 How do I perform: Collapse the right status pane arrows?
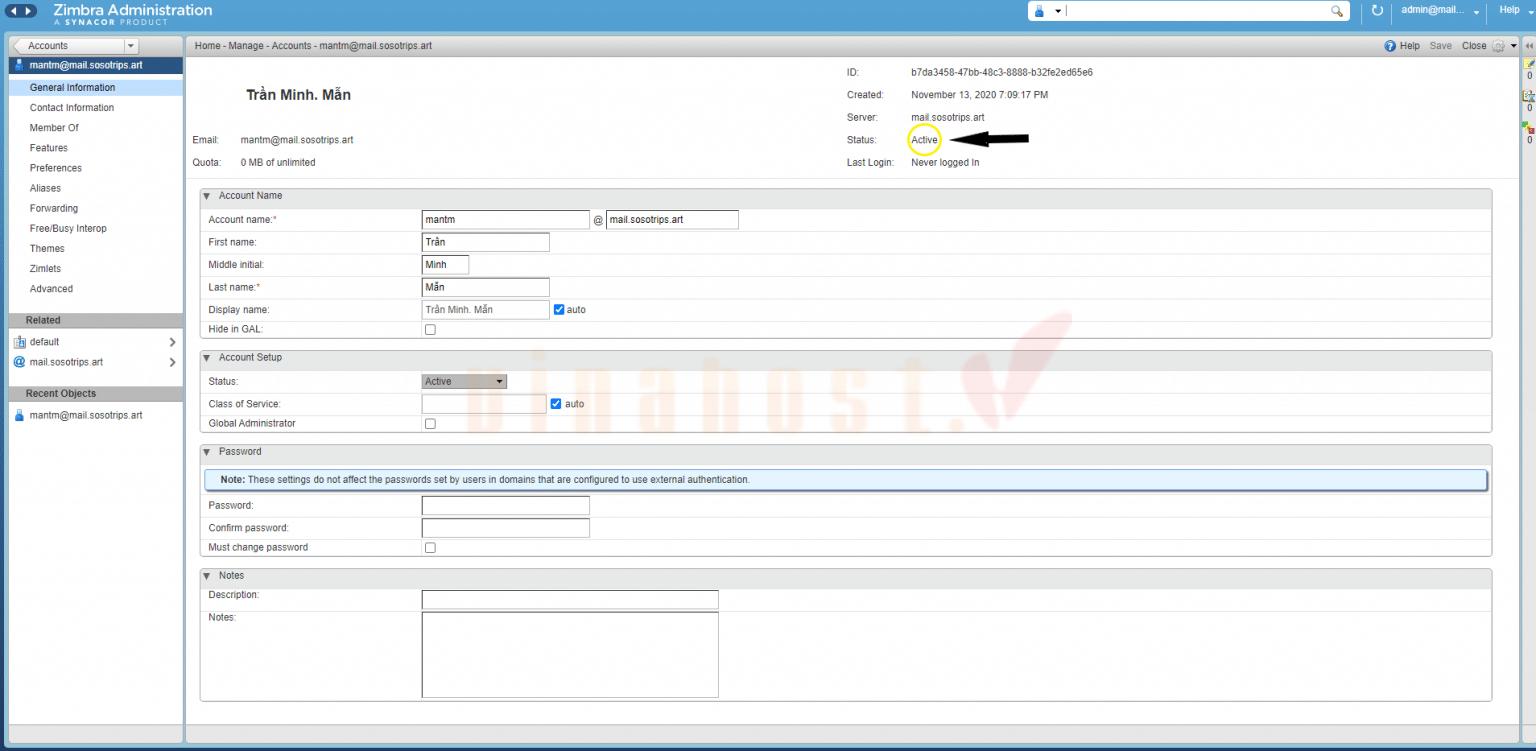[1528, 46]
